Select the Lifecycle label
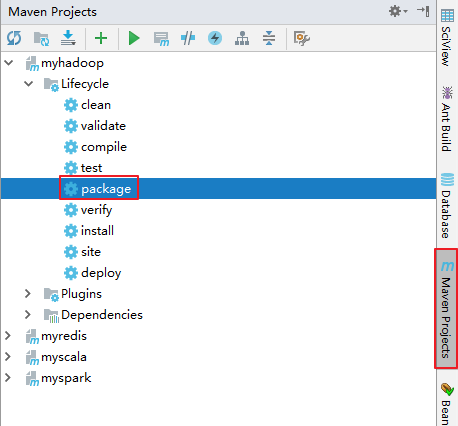The height and width of the screenshot is (426, 458). point(85,84)
